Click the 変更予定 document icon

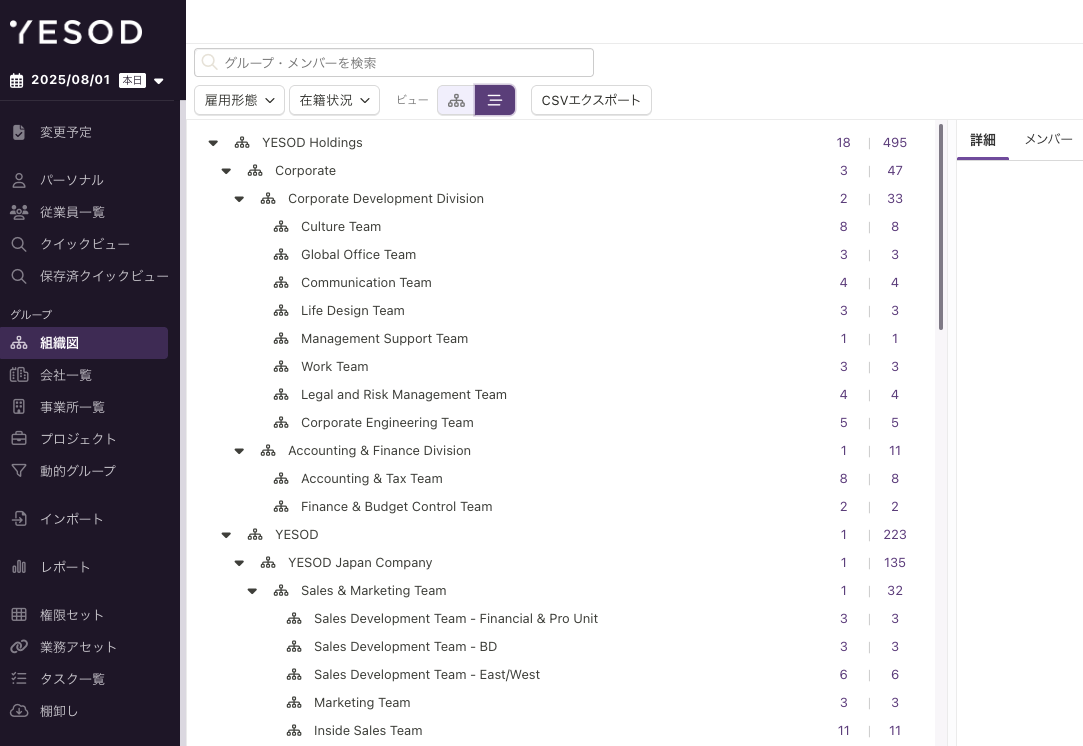19,132
